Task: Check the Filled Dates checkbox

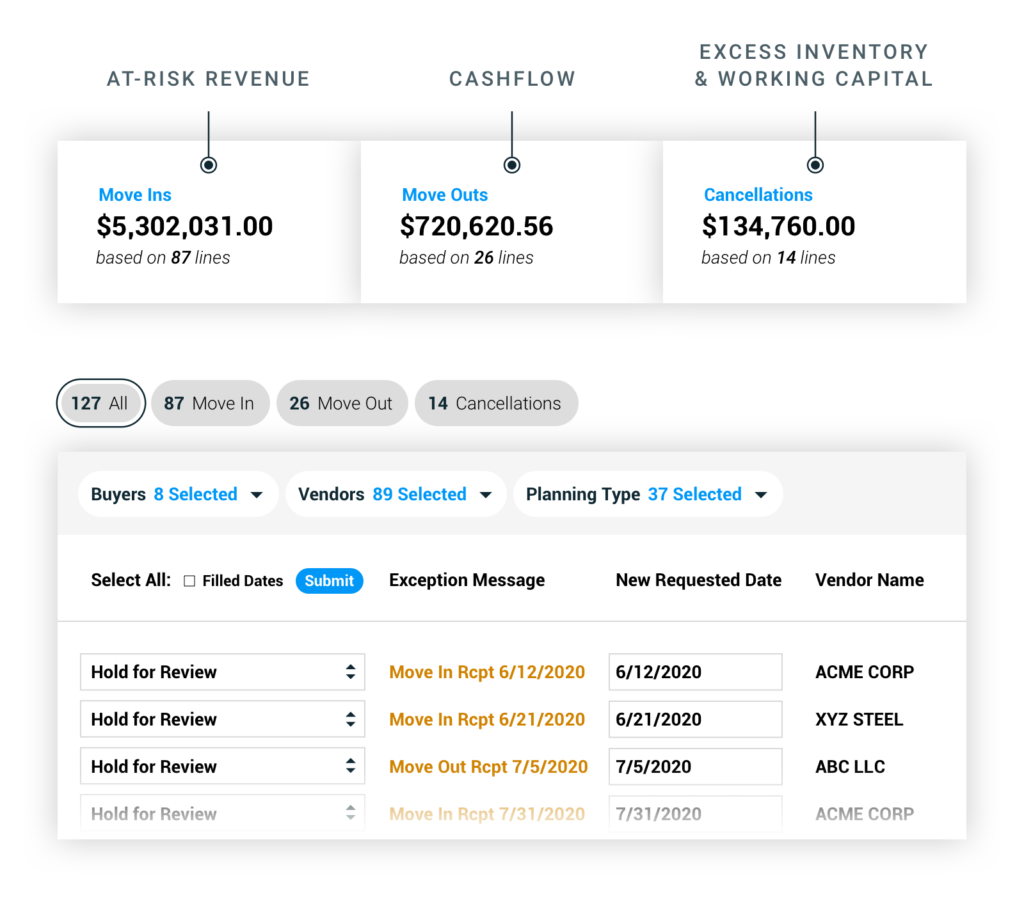Action: (189, 581)
